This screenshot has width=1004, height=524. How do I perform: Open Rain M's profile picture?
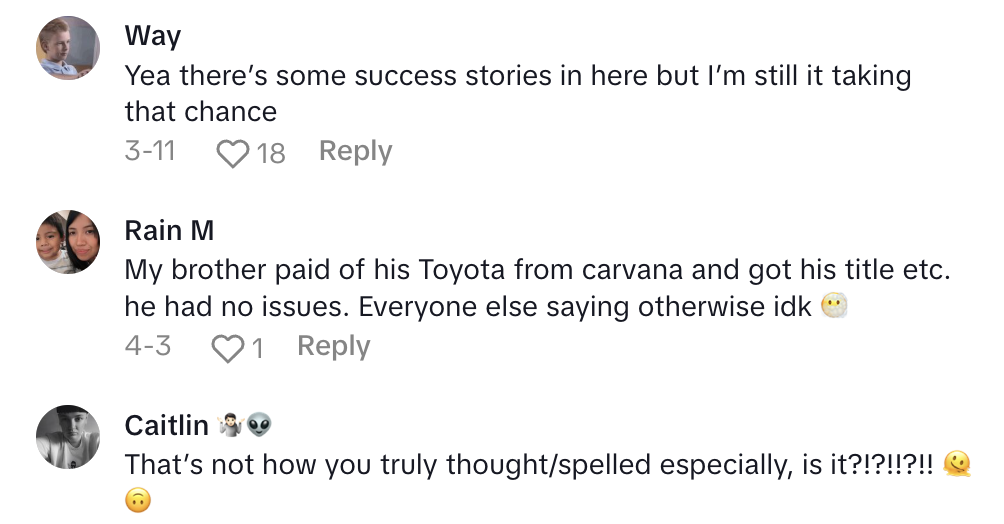[x=68, y=242]
